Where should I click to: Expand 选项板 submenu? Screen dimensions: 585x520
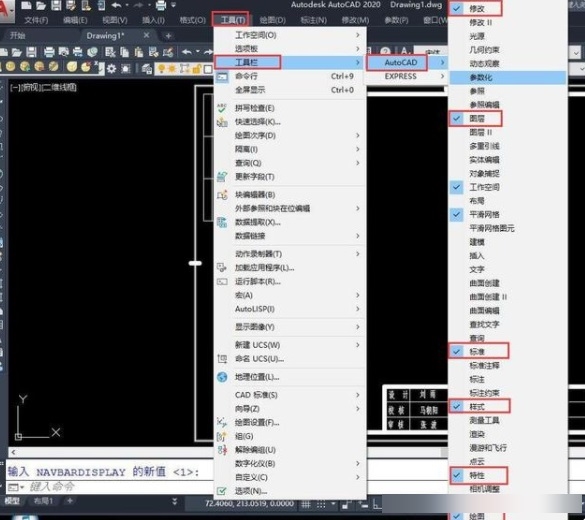[290, 48]
